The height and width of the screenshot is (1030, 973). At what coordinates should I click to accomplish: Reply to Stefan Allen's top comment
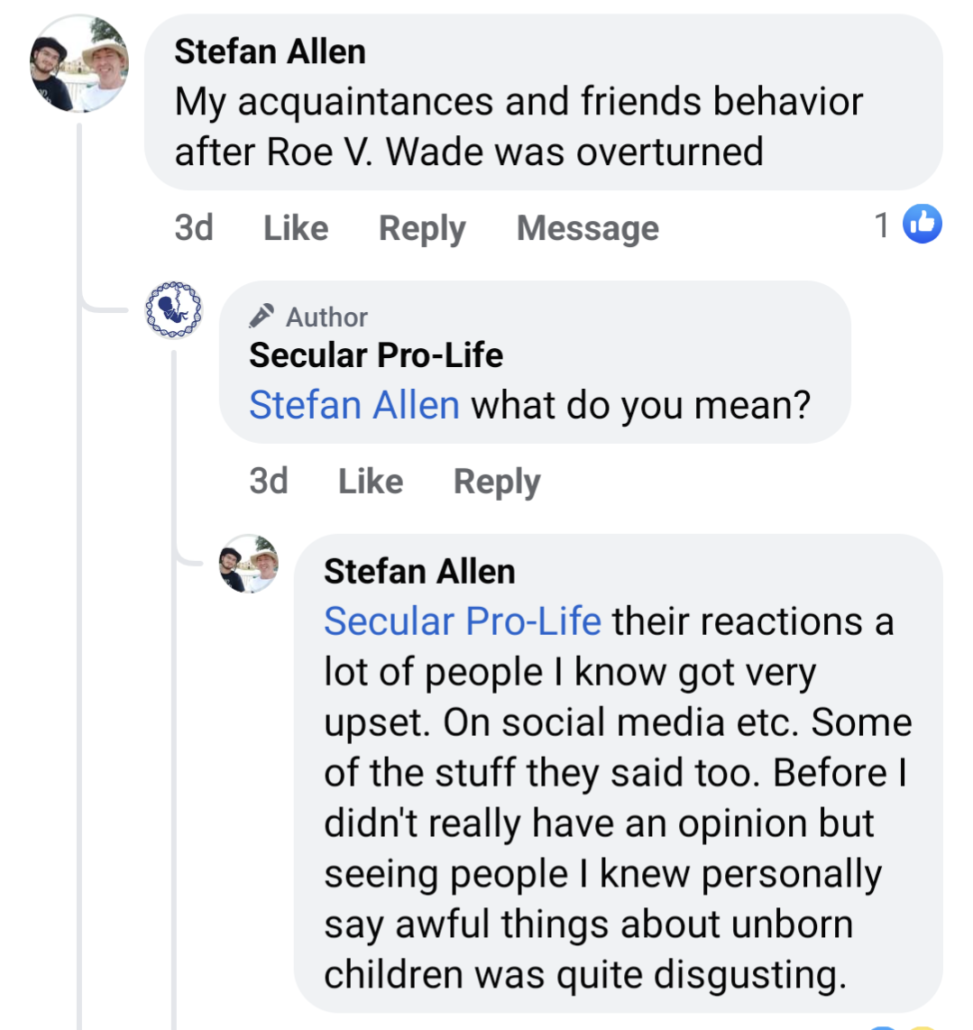pos(422,228)
